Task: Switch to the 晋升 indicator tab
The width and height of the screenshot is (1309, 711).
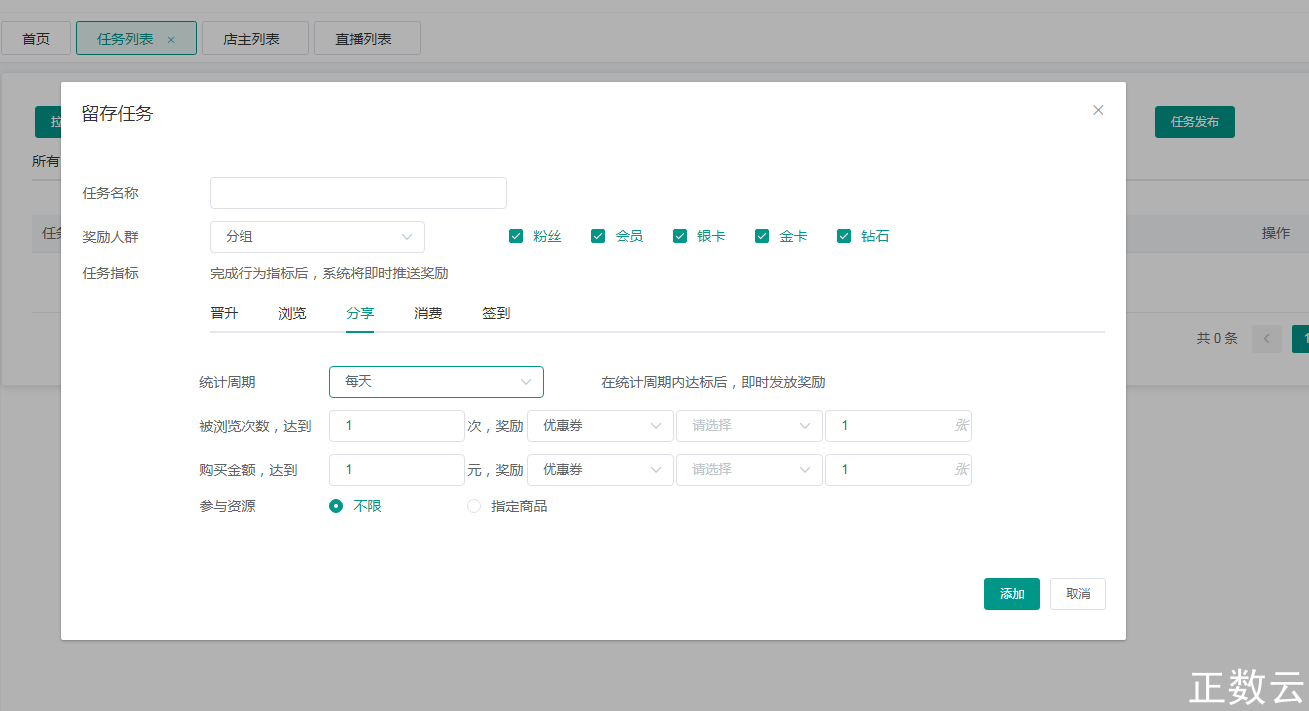Action: 224,313
